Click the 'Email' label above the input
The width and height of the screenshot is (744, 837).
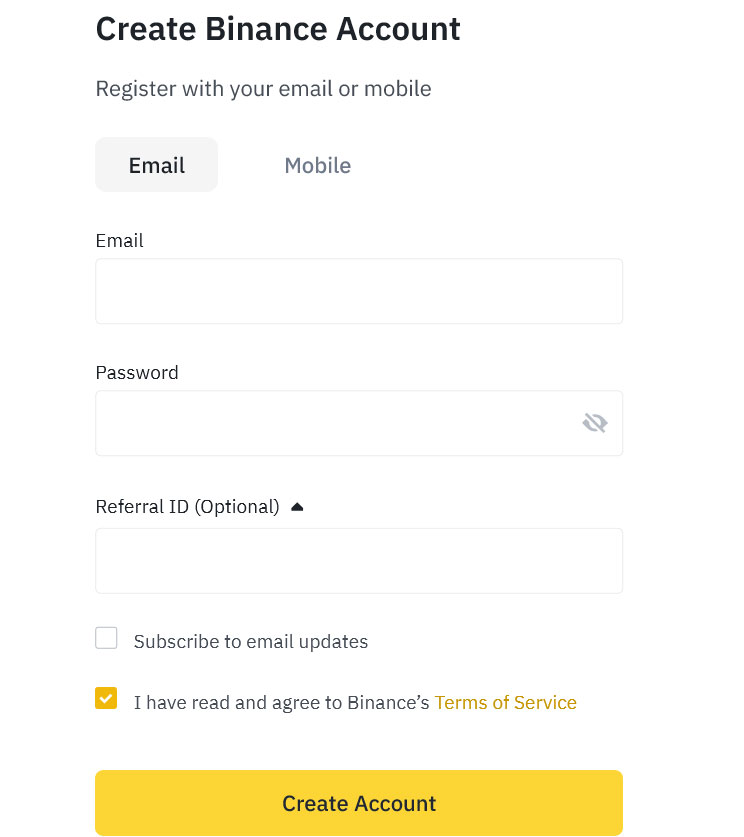pos(120,241)
